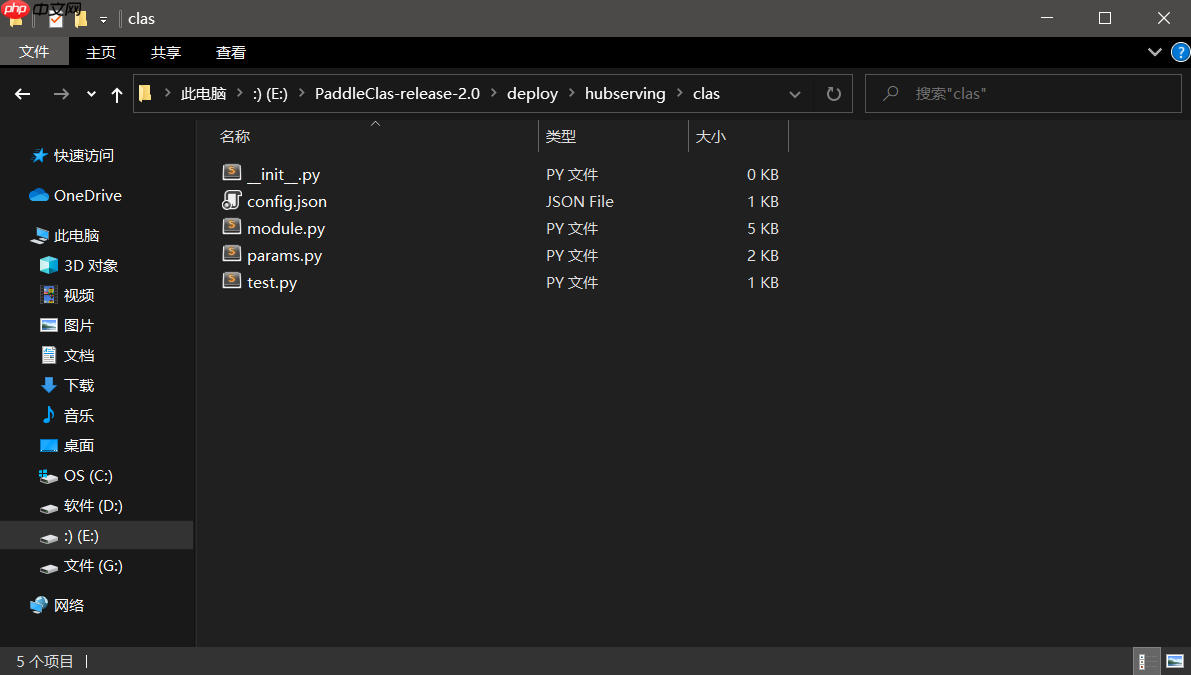
Task: Switch to the 查看 ribbon tab
Action: coord(231,52)
